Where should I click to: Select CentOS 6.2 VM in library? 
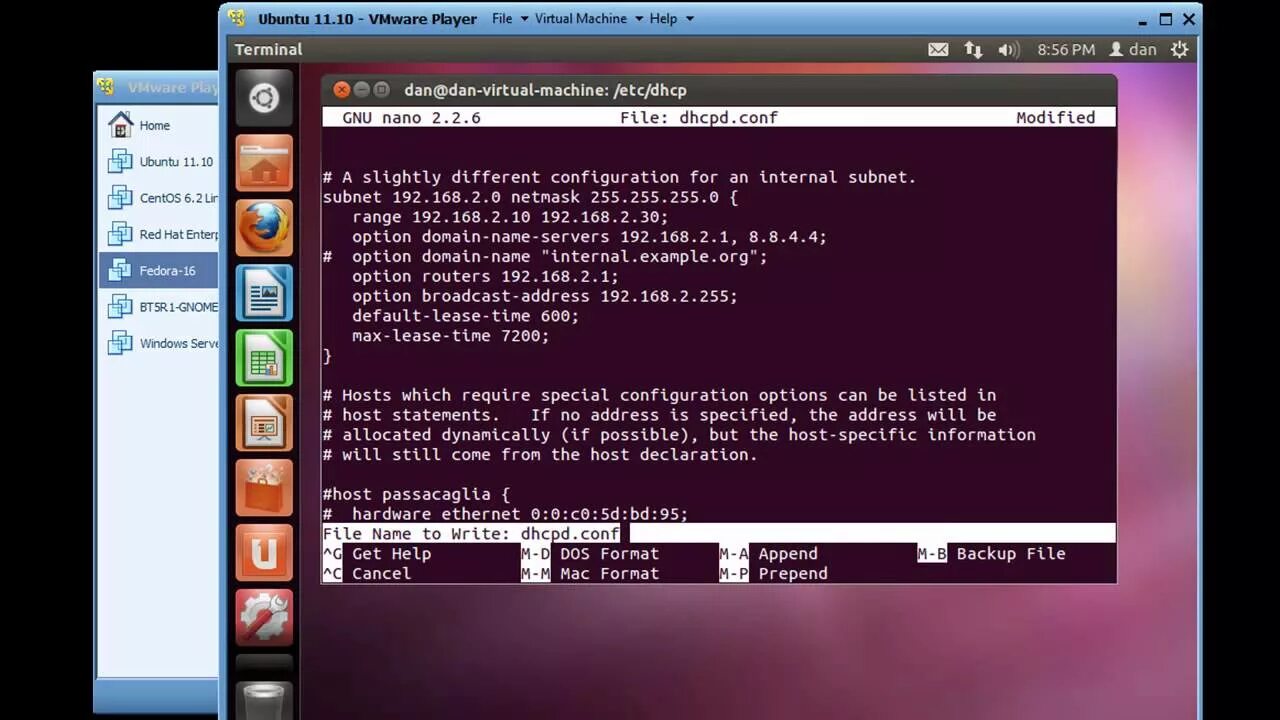point(158,198)
